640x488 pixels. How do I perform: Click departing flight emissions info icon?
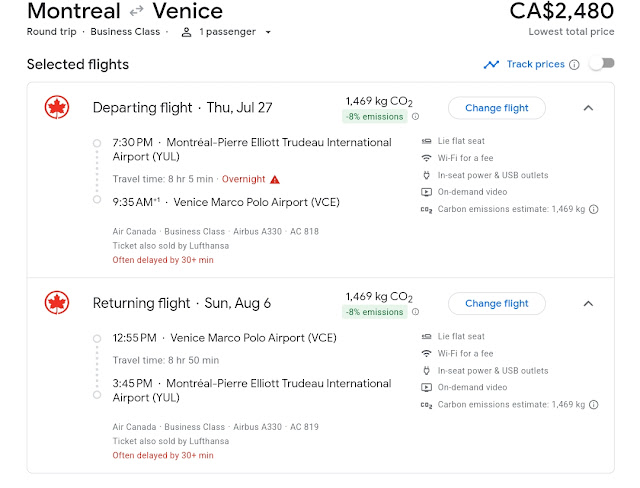pos(415,117)
